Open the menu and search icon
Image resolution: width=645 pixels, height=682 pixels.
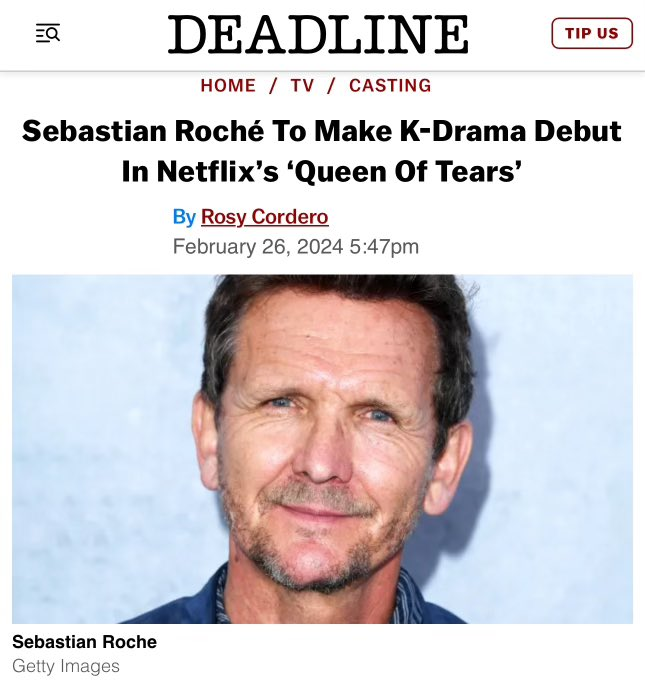47,34
